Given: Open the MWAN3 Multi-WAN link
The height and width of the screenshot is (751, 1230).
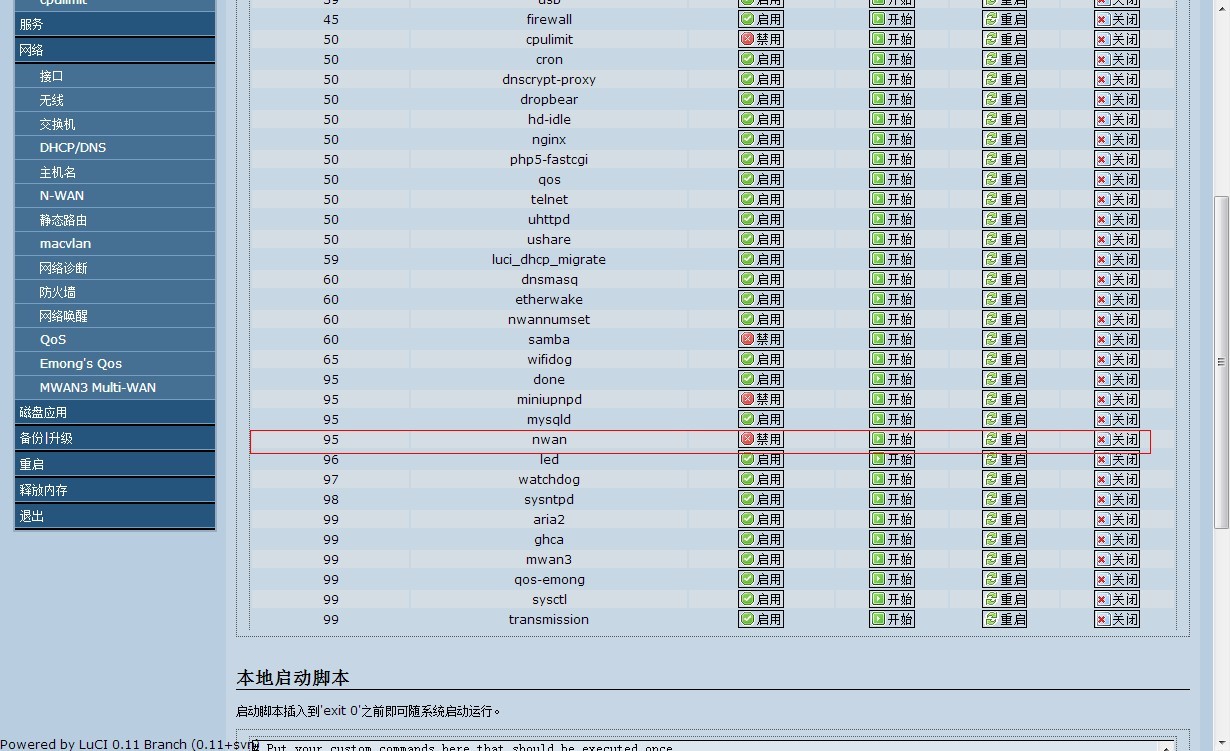Looking at the screenshot, I should coord(115,388).
